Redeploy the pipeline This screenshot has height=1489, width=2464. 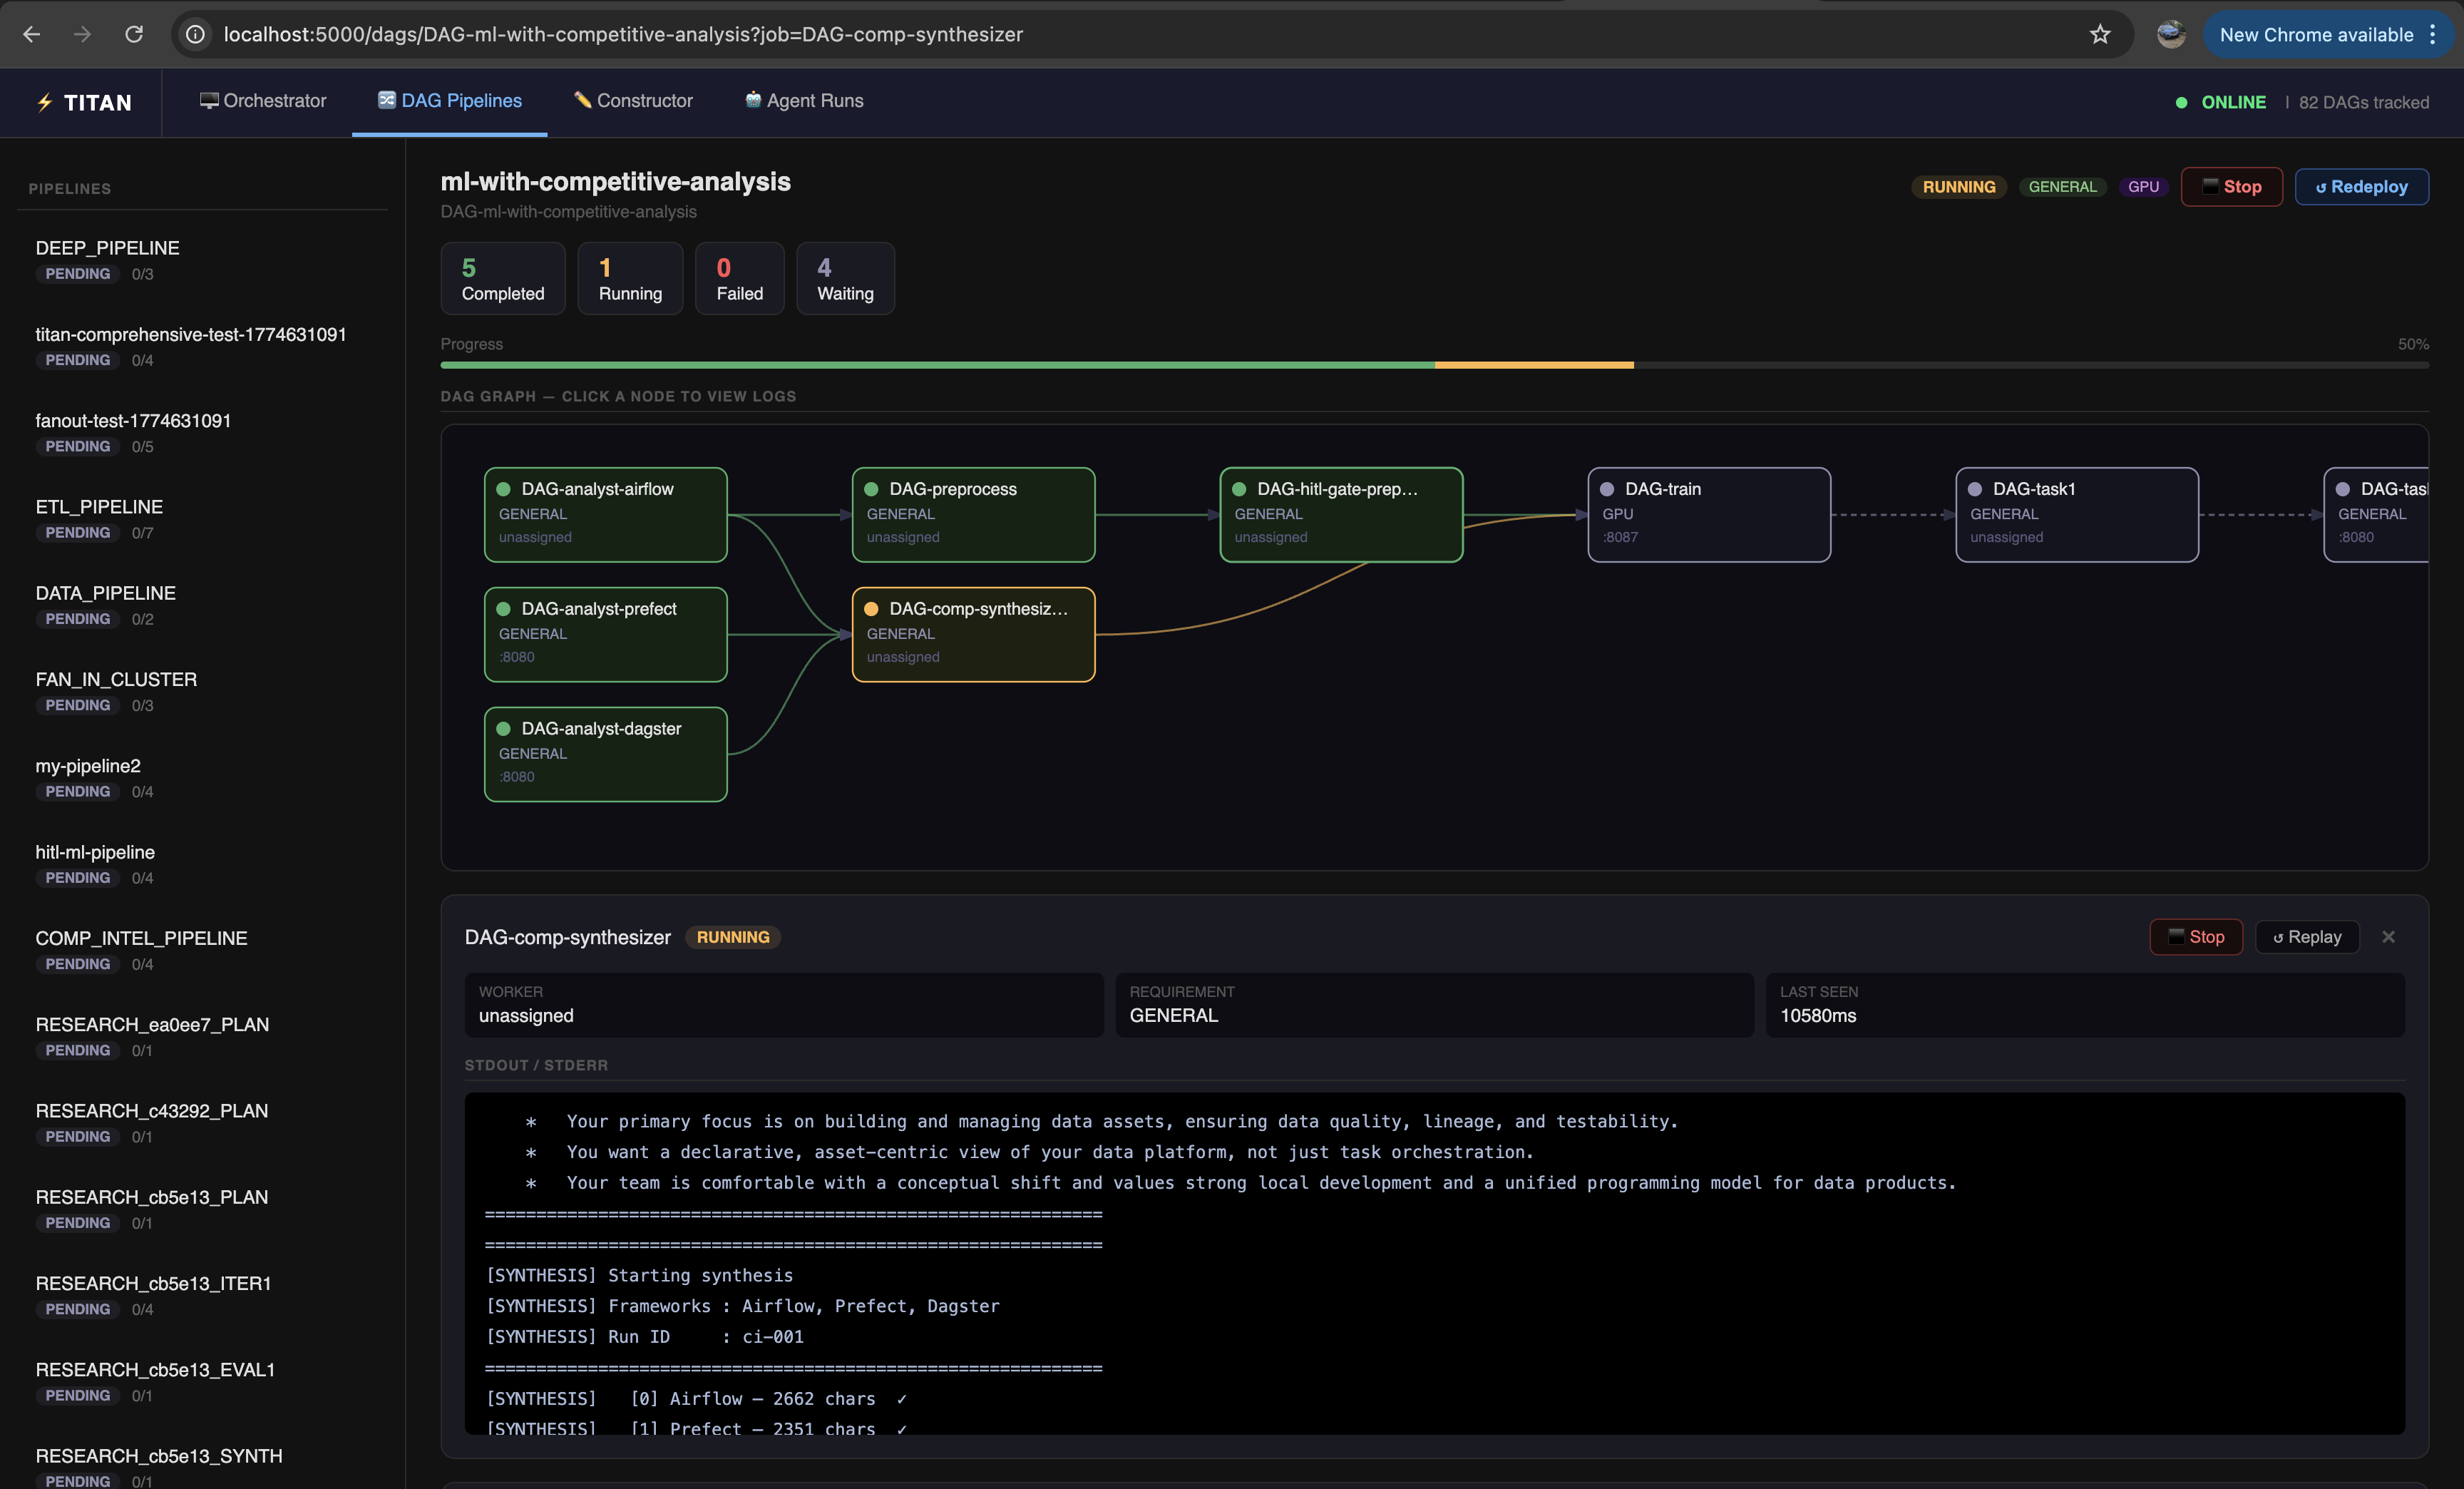pyautogui.click(x=2361, y=187)
